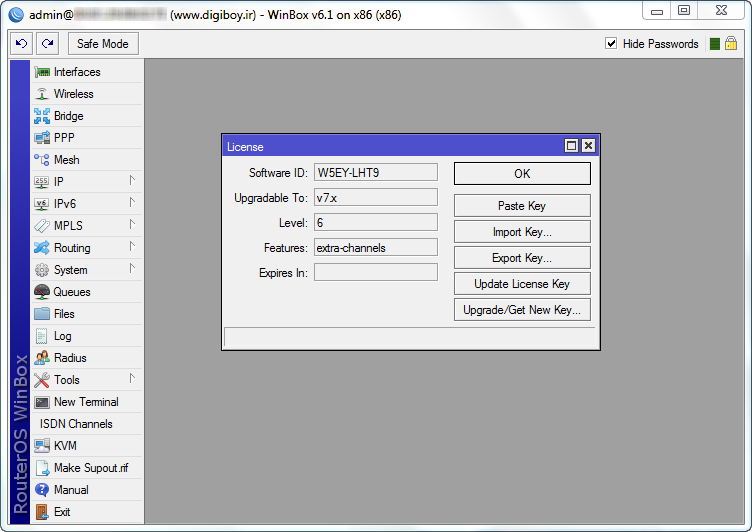Screen dimensions: 752x532
Task: Select the Wireless label in sidebar
Action: [73, 94]
